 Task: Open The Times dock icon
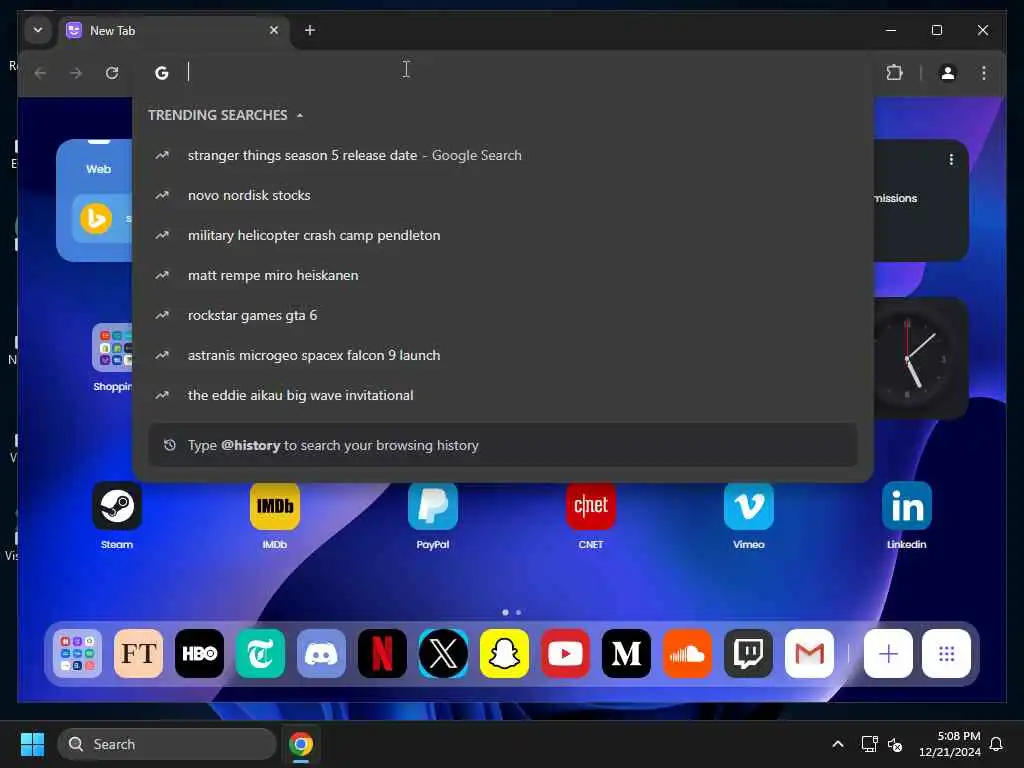261,654
